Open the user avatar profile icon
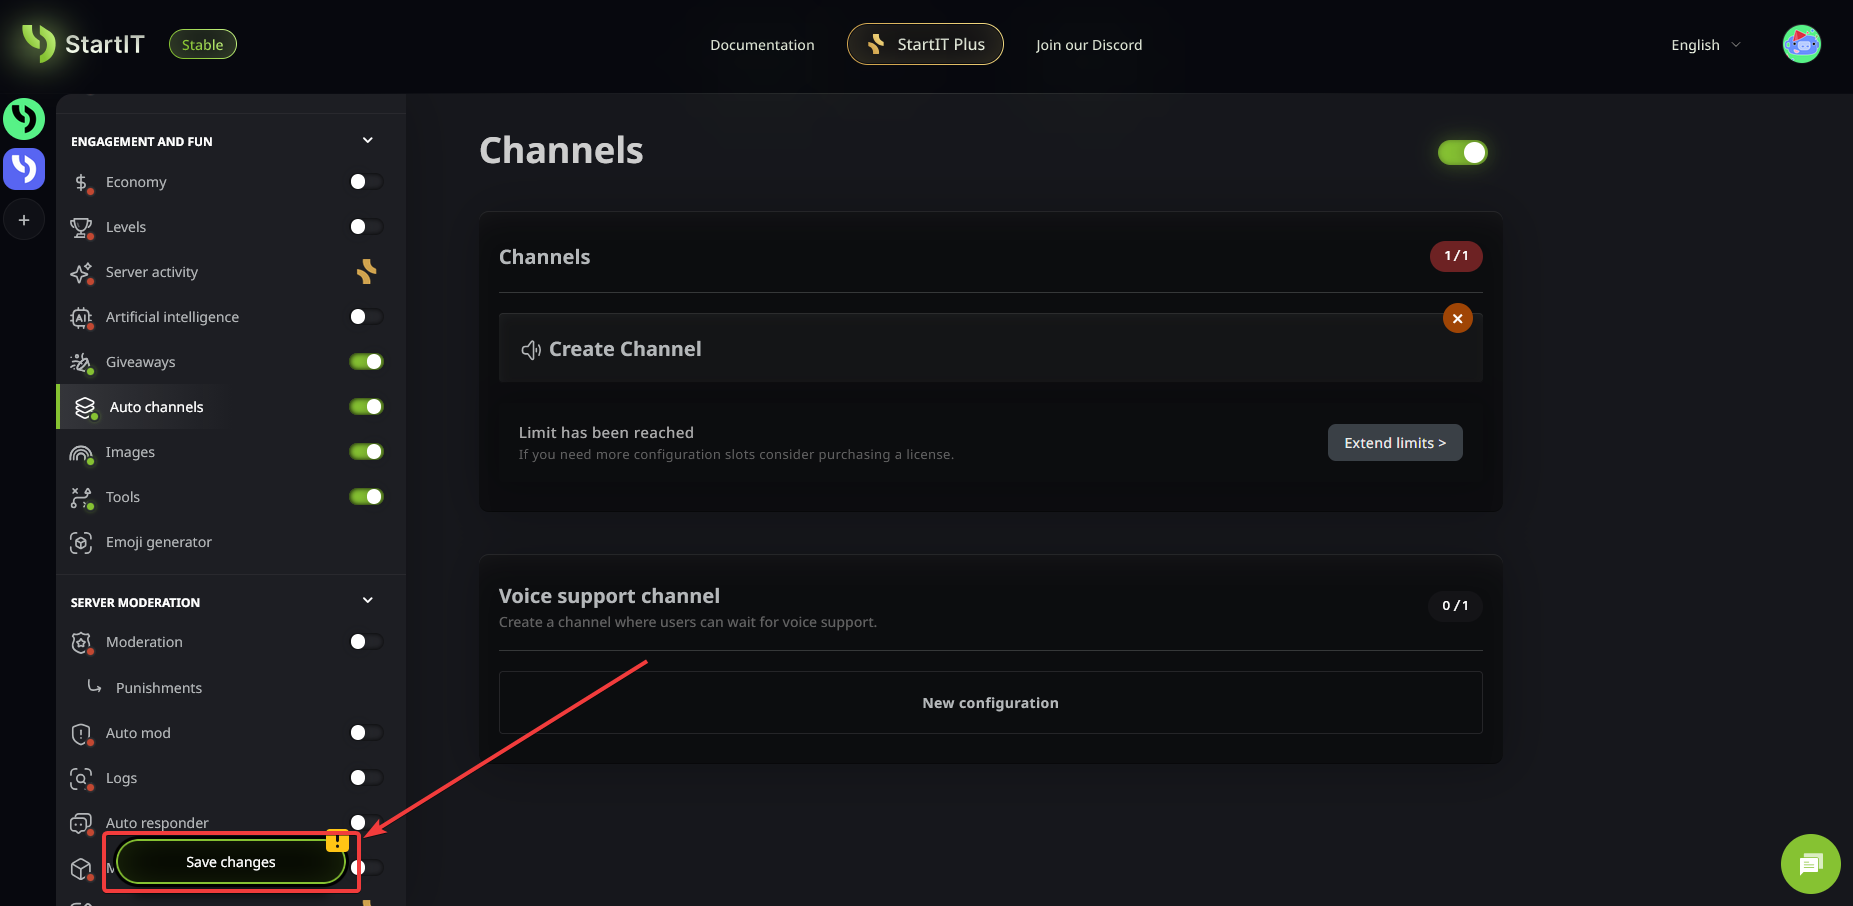 (1801, 44)
